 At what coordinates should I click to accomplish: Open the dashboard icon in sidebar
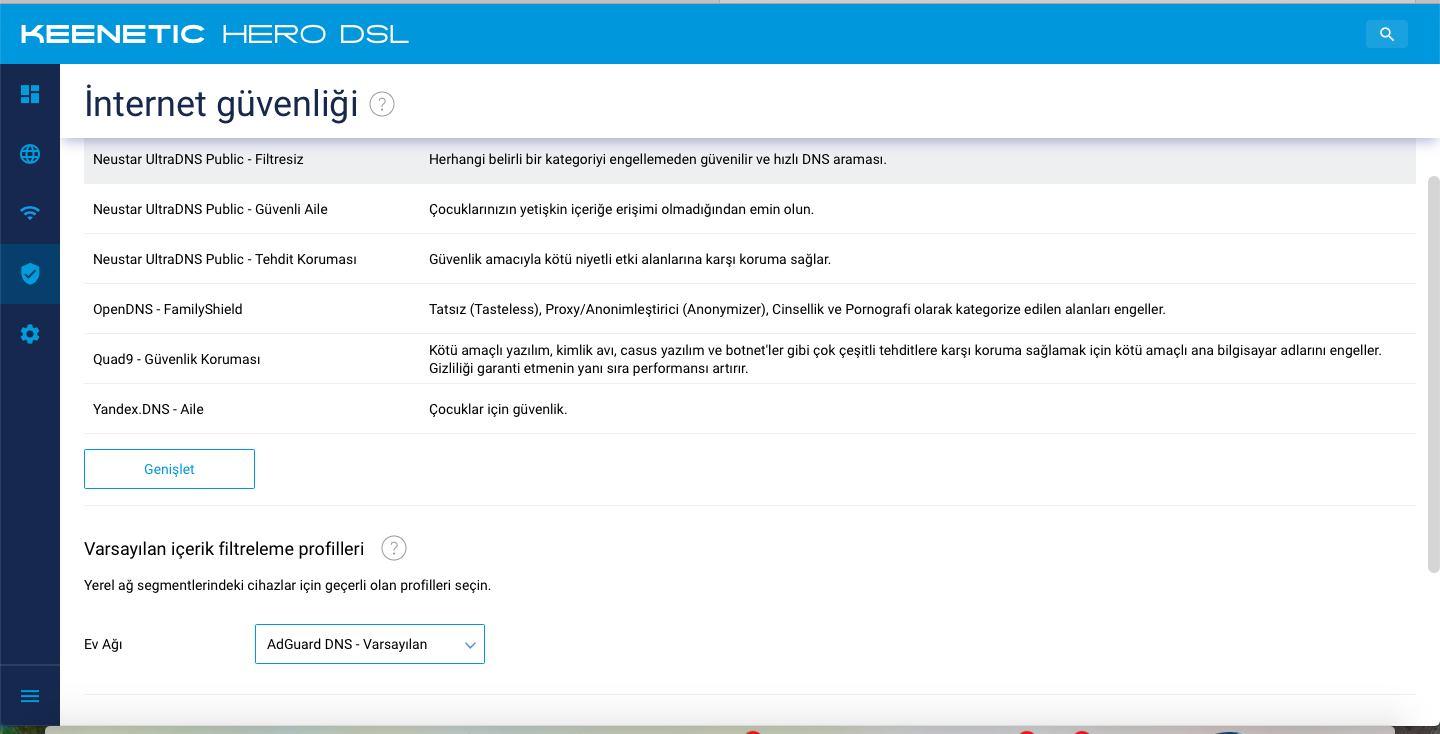click(x=30, y=94)
